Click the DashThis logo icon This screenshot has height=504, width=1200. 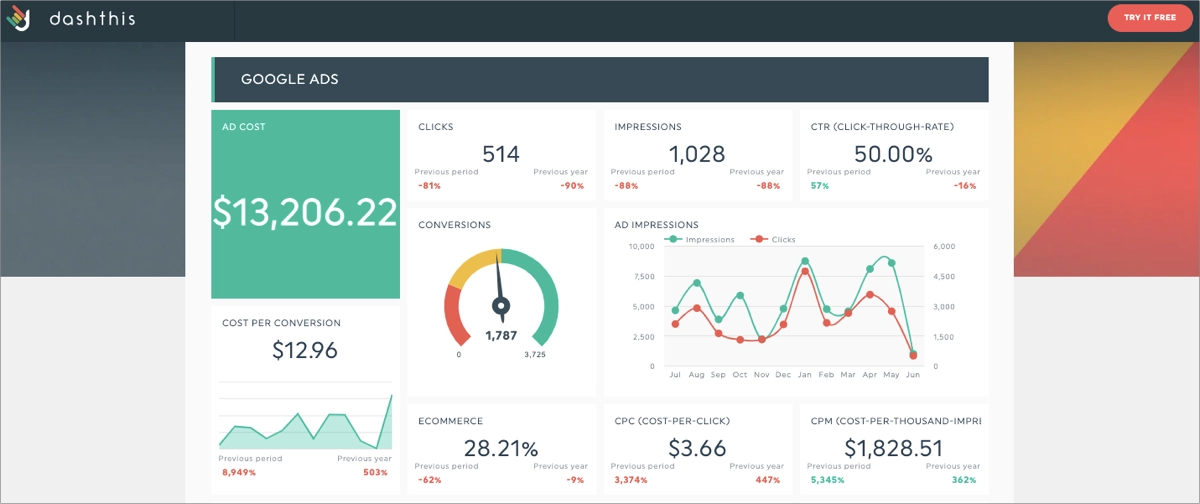(x=19, y=18)
